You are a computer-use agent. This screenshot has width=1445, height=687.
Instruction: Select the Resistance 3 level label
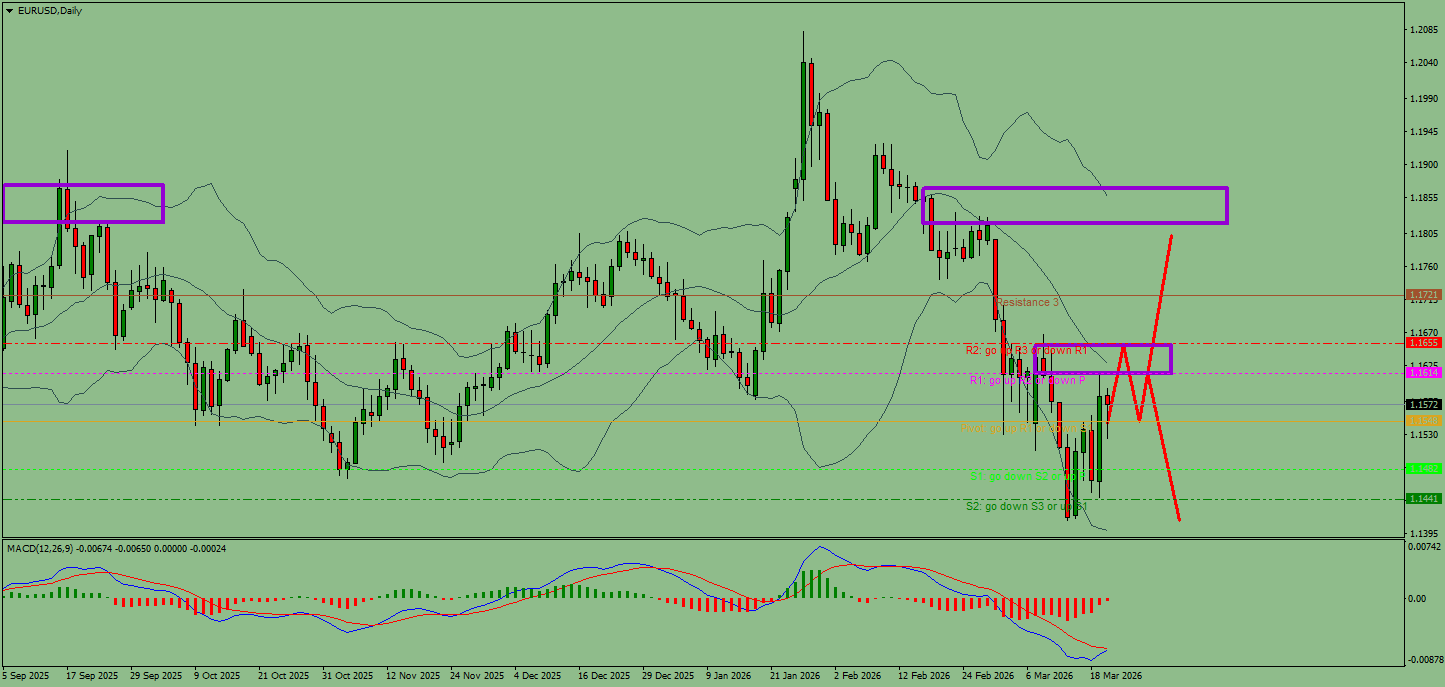[1027, 302]
